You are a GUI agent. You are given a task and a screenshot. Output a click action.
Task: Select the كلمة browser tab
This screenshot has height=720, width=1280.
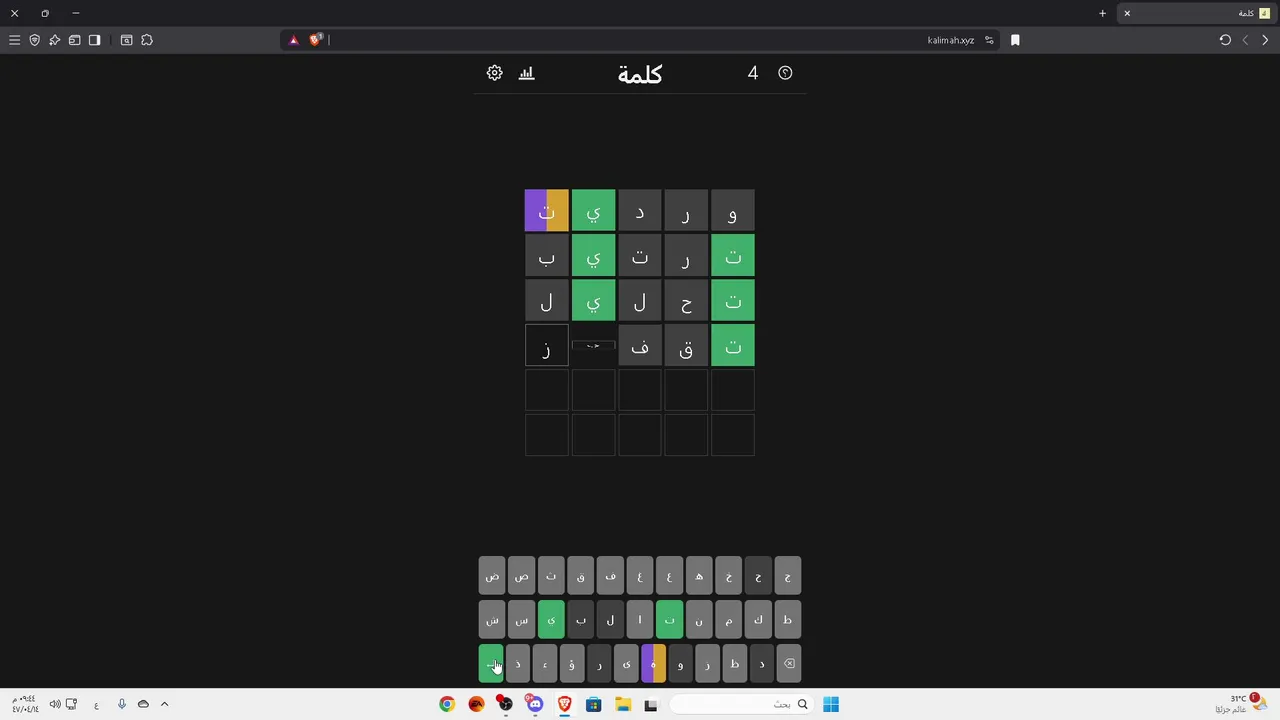point(1196,13)
